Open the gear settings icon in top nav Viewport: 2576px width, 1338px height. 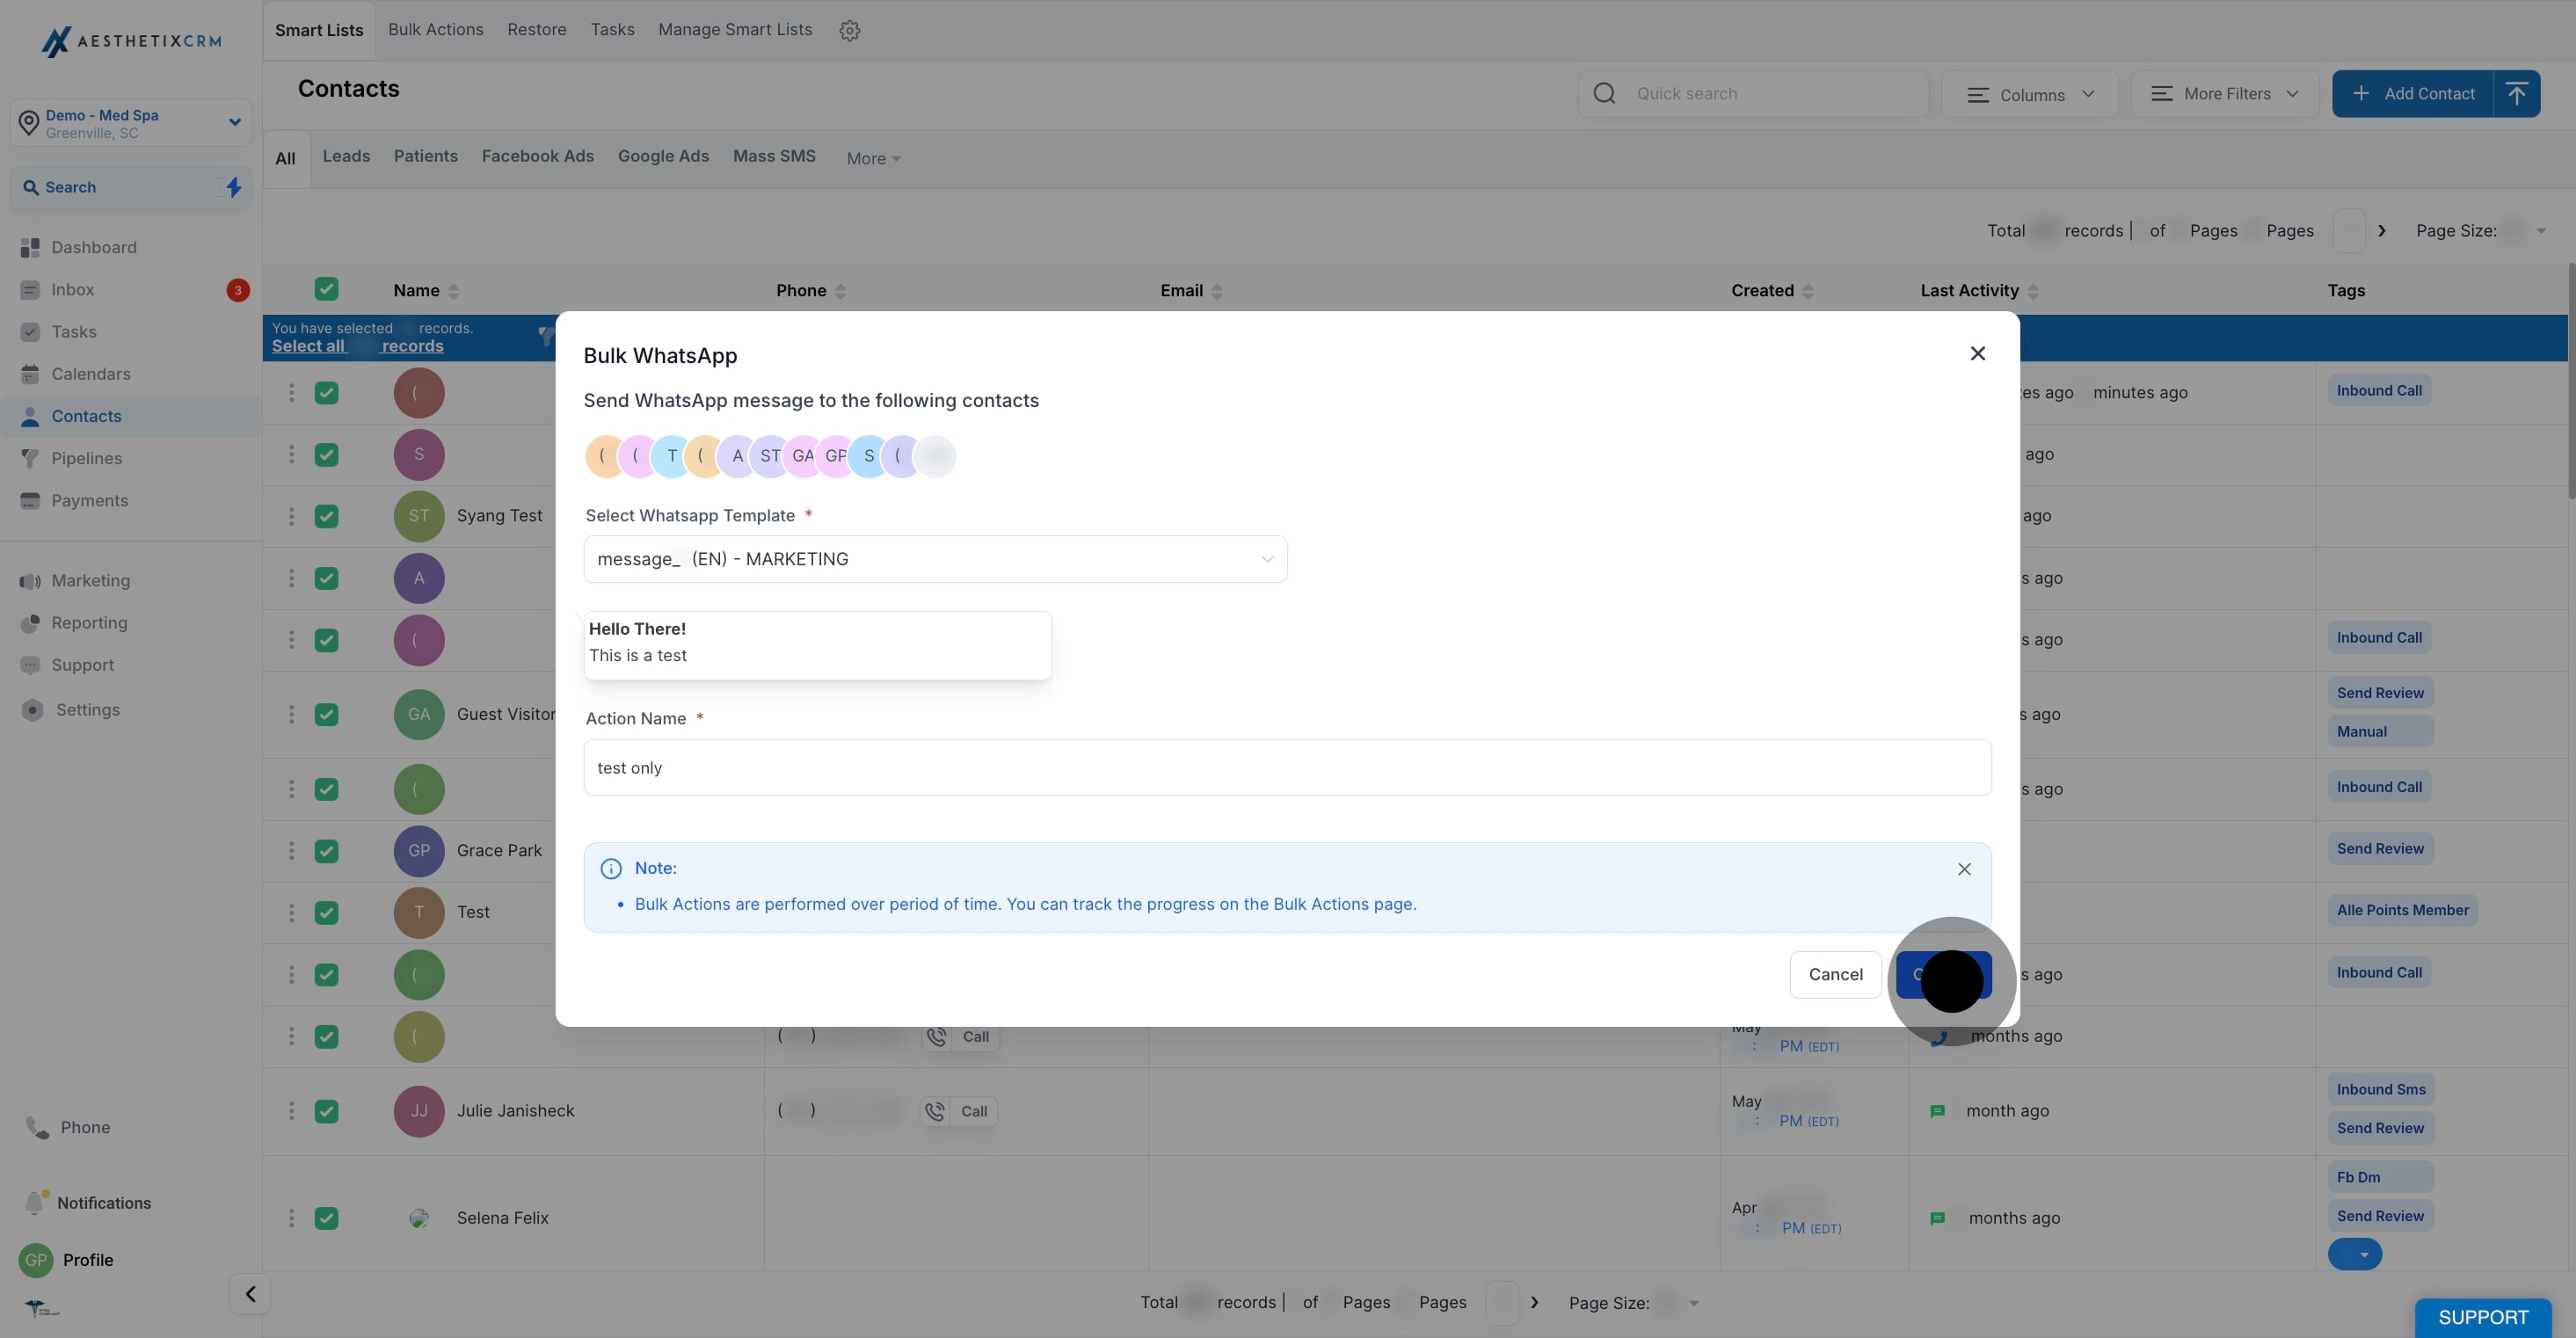click(x=849, y=31)
